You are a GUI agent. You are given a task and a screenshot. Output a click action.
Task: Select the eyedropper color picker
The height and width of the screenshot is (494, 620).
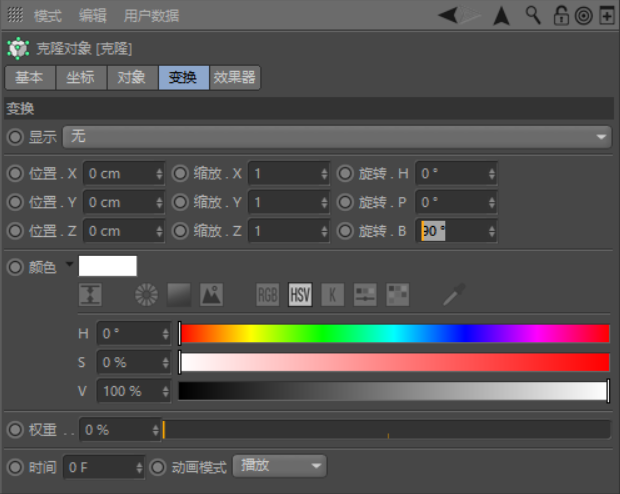[x=454, y=294]
